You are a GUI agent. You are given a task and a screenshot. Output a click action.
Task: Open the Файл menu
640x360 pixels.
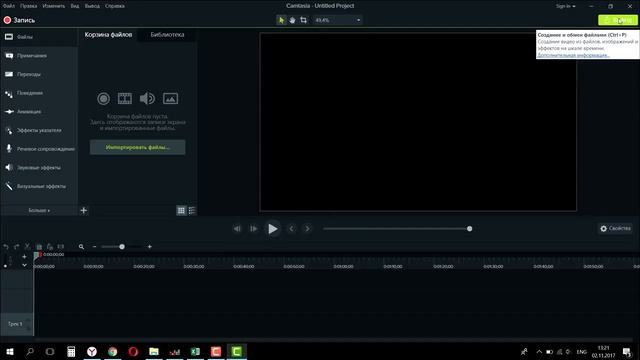pos(9,6)
